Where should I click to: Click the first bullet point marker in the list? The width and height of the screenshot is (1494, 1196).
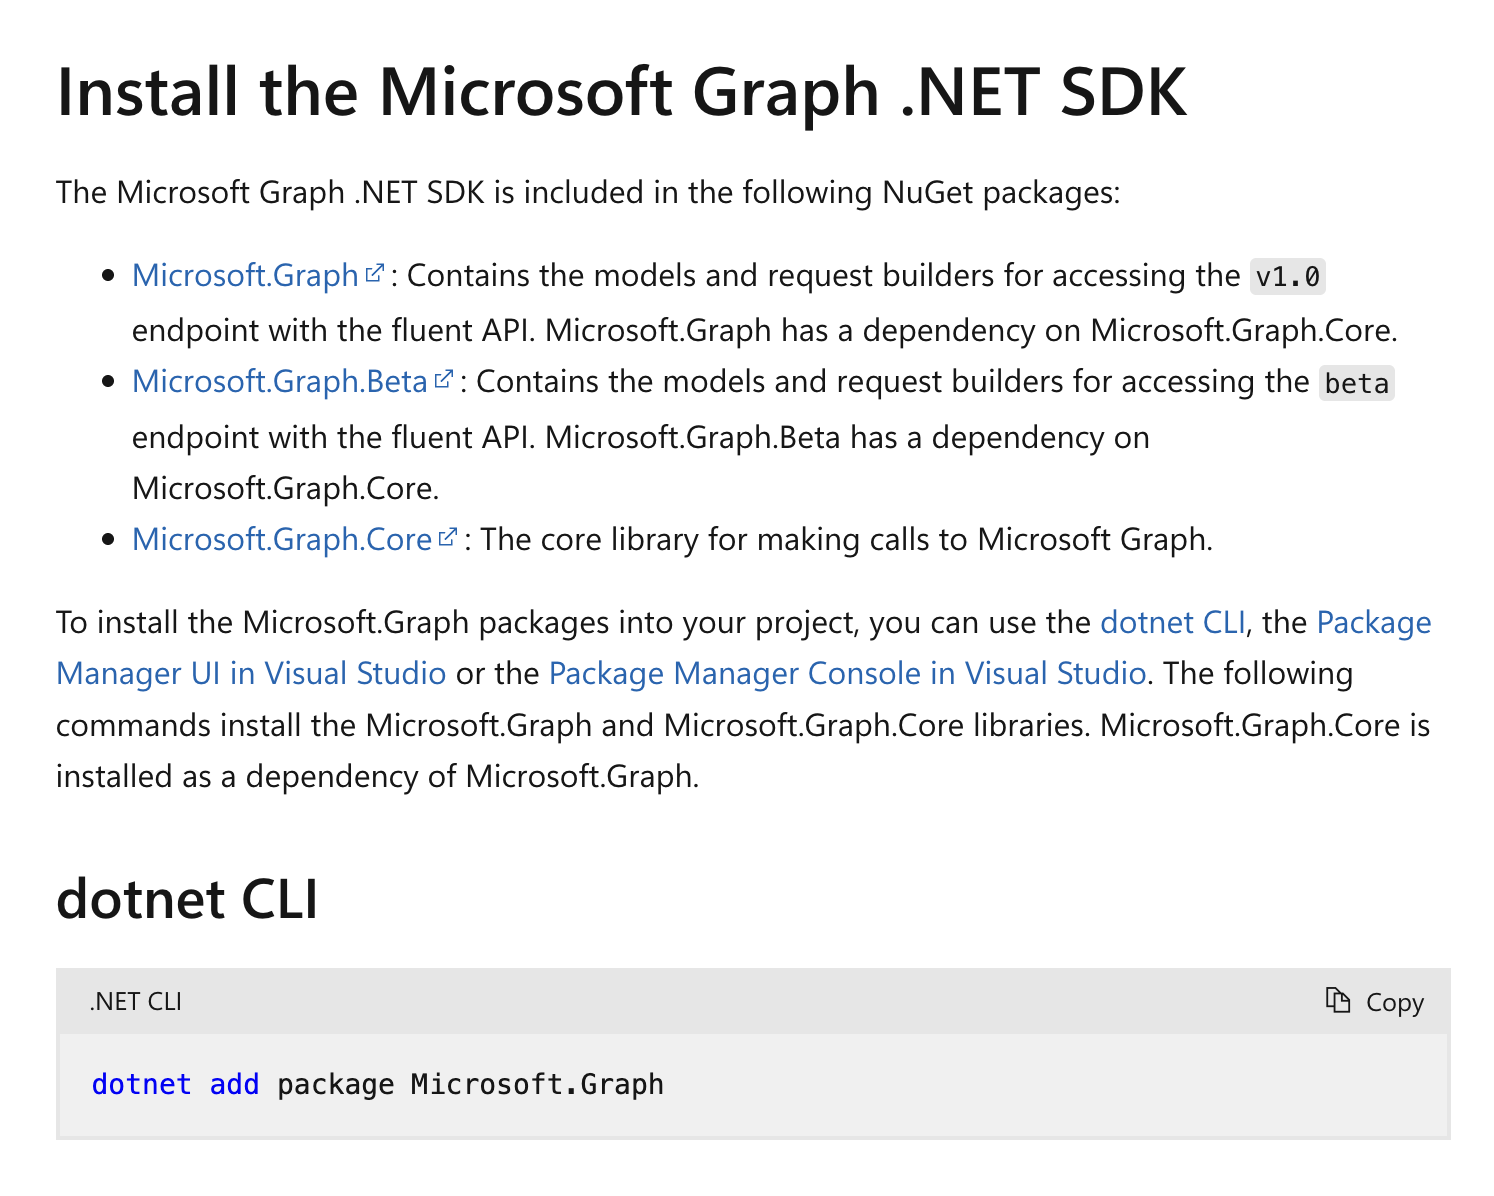click(x=108, y=274)
